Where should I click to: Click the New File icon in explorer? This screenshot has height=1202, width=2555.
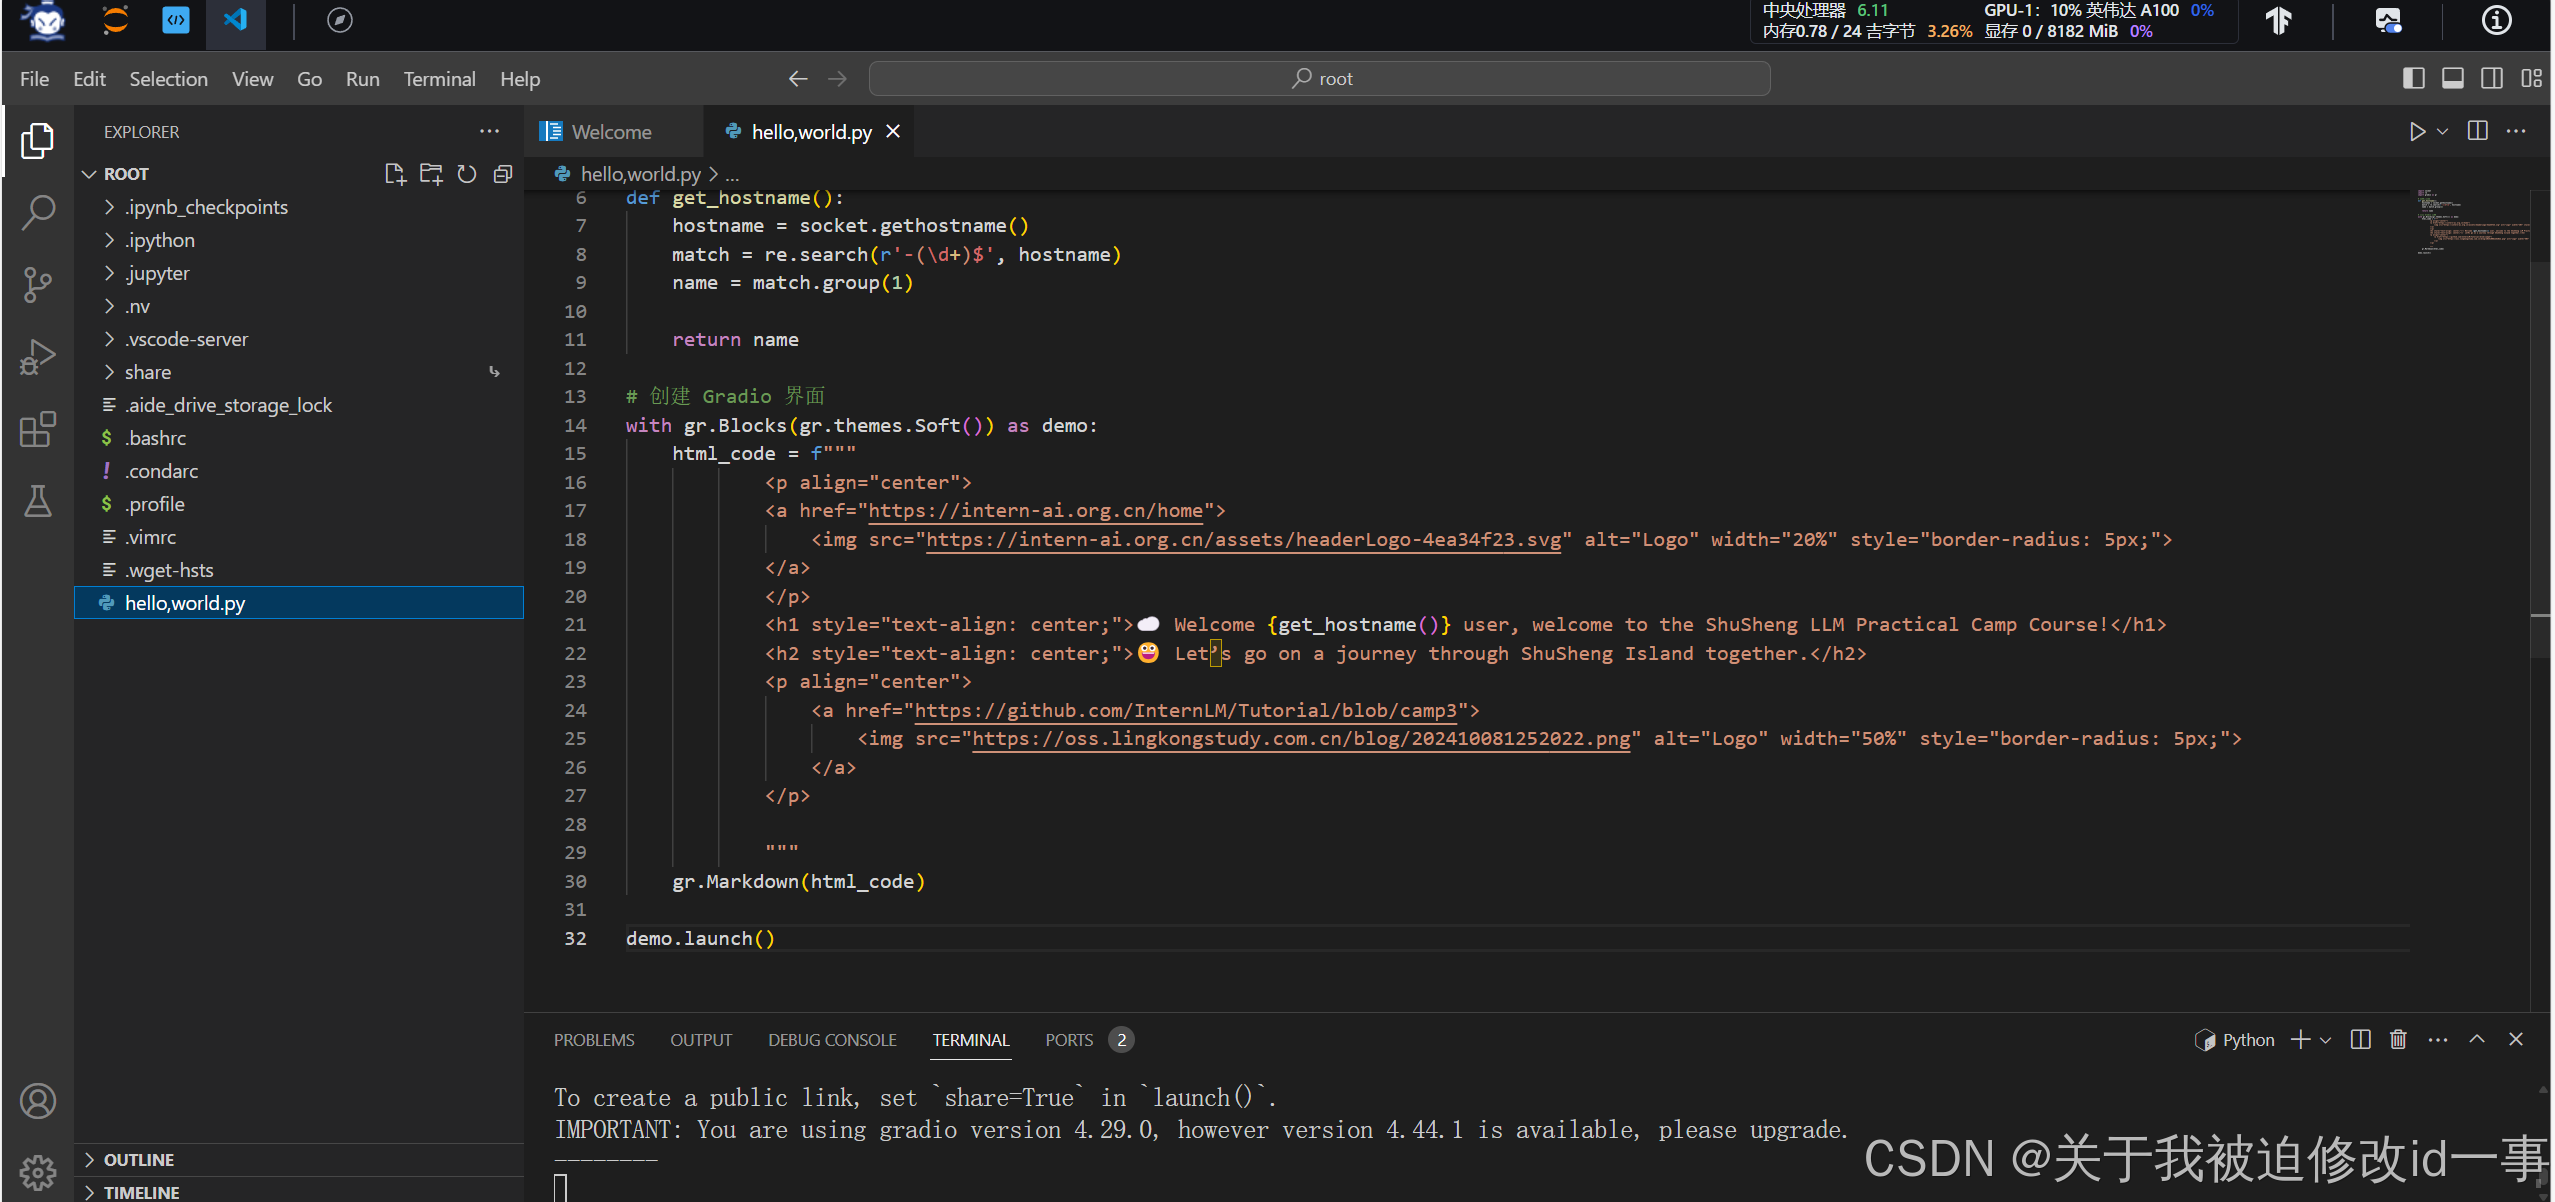395,174
